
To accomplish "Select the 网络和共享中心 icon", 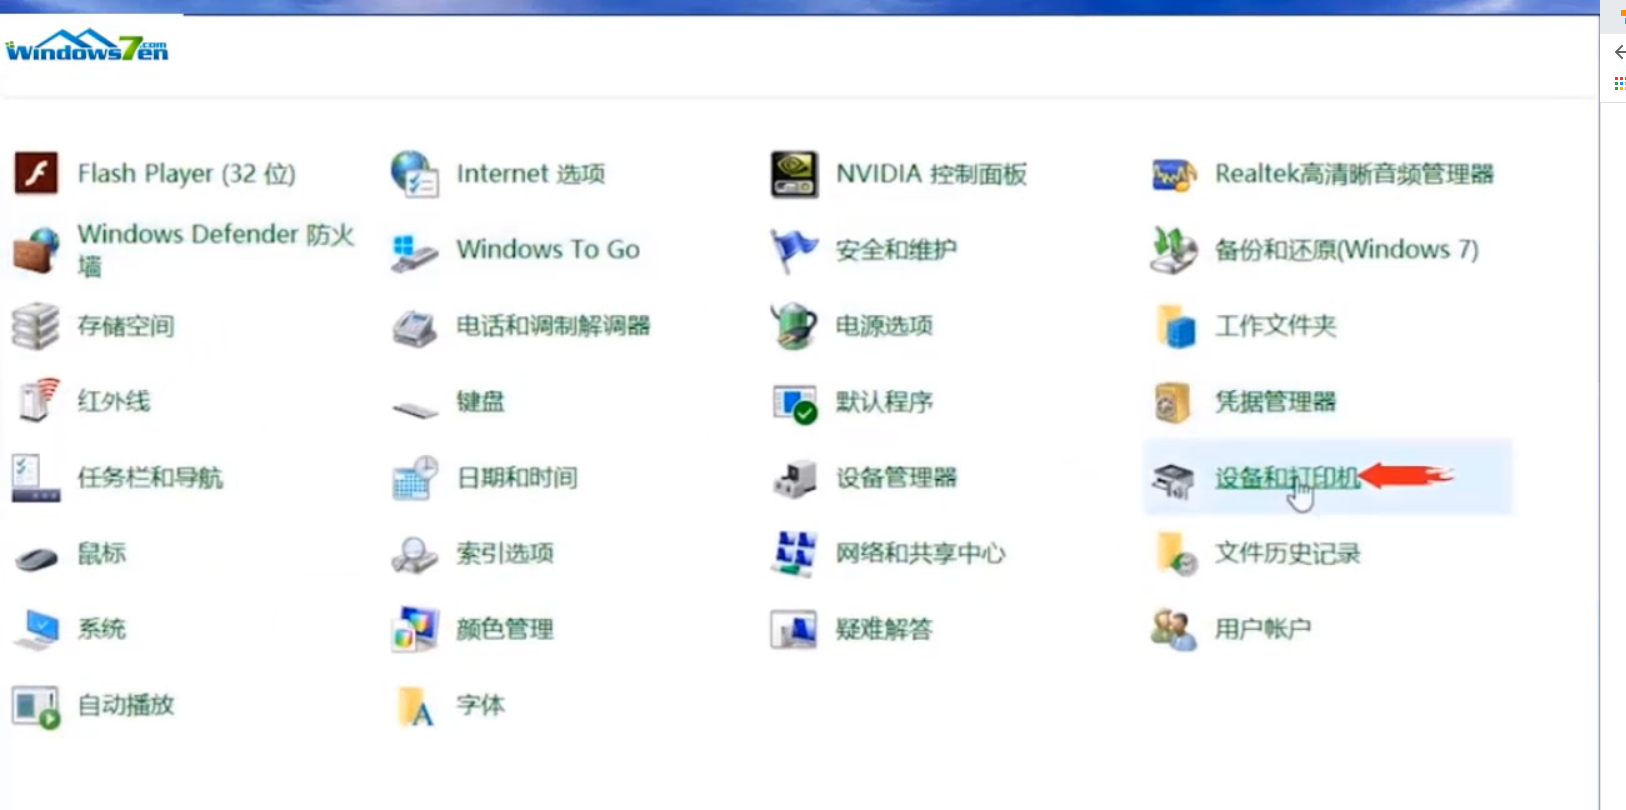I will click(x=794, y=554).
